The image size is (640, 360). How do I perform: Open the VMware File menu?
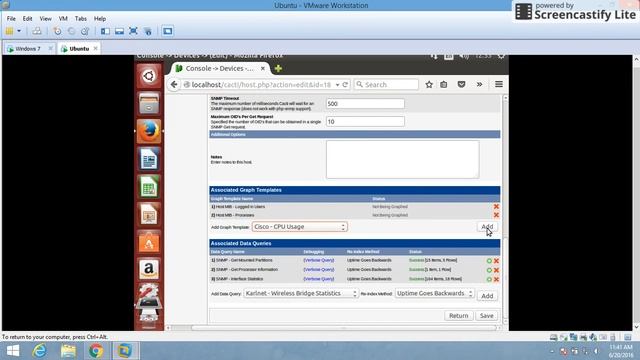tap(11, 19)
